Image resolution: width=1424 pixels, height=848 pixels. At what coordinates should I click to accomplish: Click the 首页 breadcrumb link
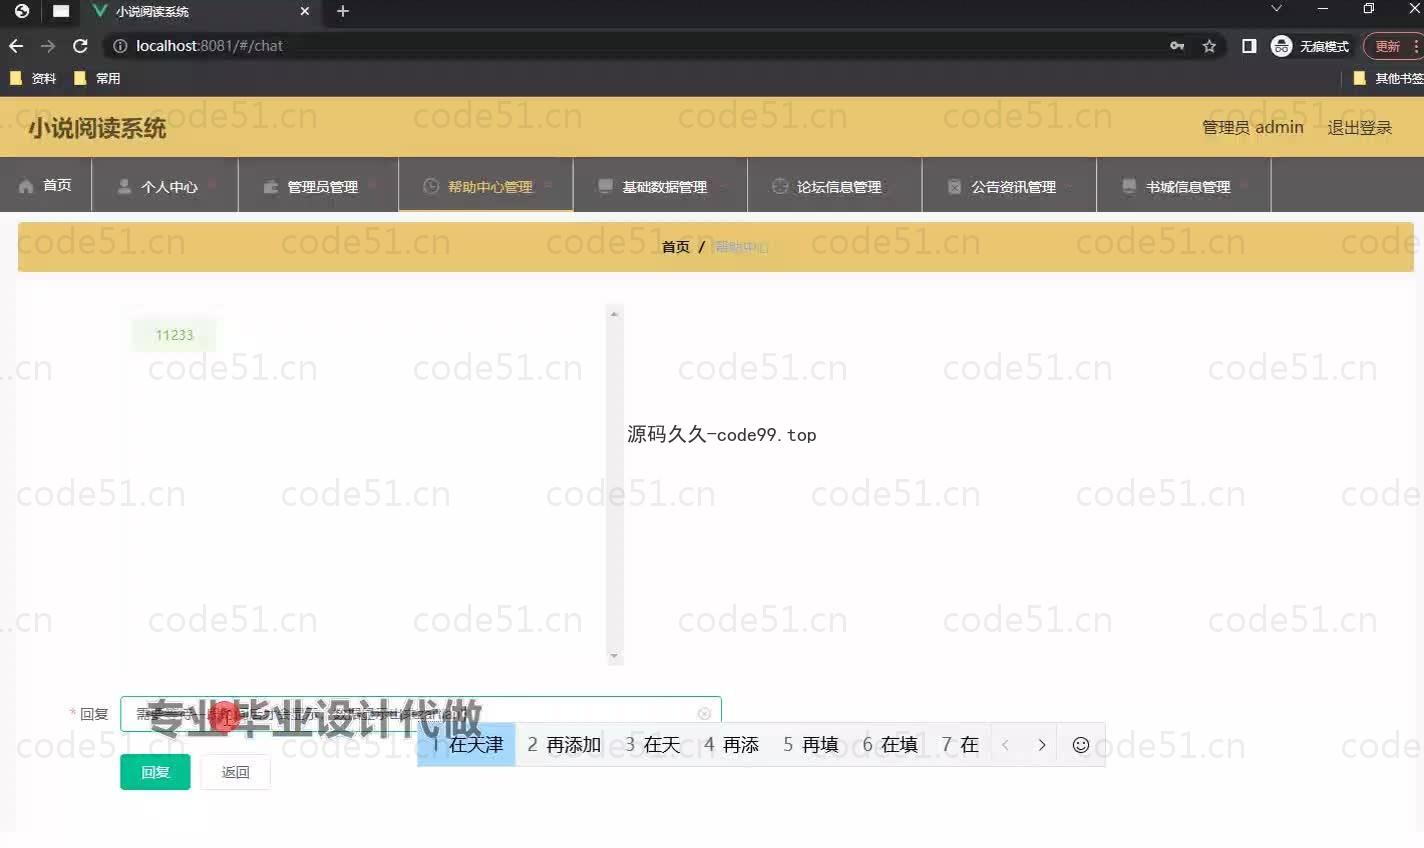(x=676, y=247)
